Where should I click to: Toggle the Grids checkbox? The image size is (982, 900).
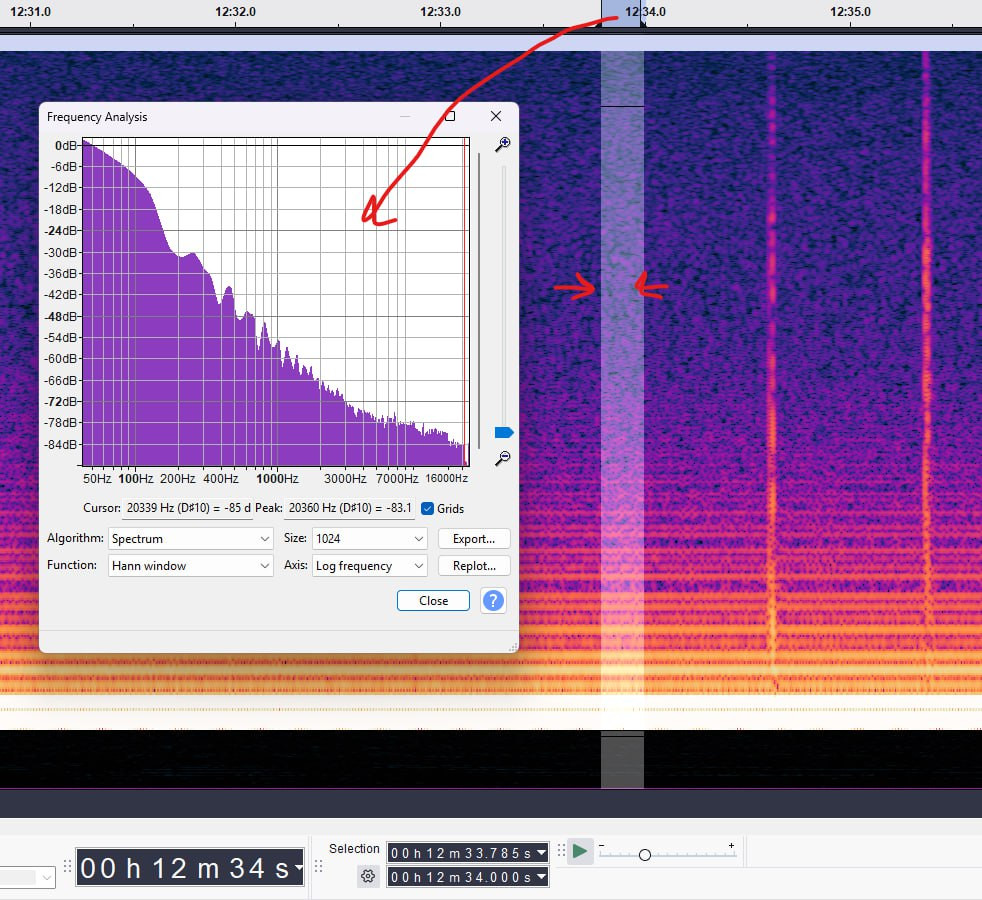coord(428,508)
